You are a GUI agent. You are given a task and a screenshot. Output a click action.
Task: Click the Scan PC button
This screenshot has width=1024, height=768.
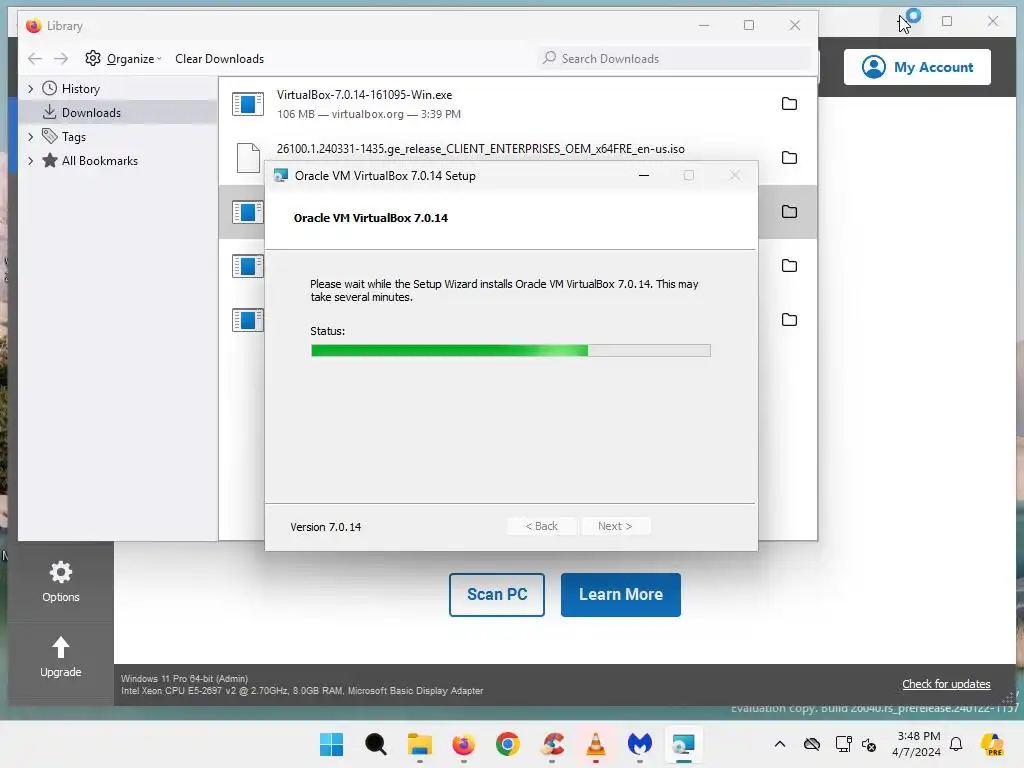(496, 595)
